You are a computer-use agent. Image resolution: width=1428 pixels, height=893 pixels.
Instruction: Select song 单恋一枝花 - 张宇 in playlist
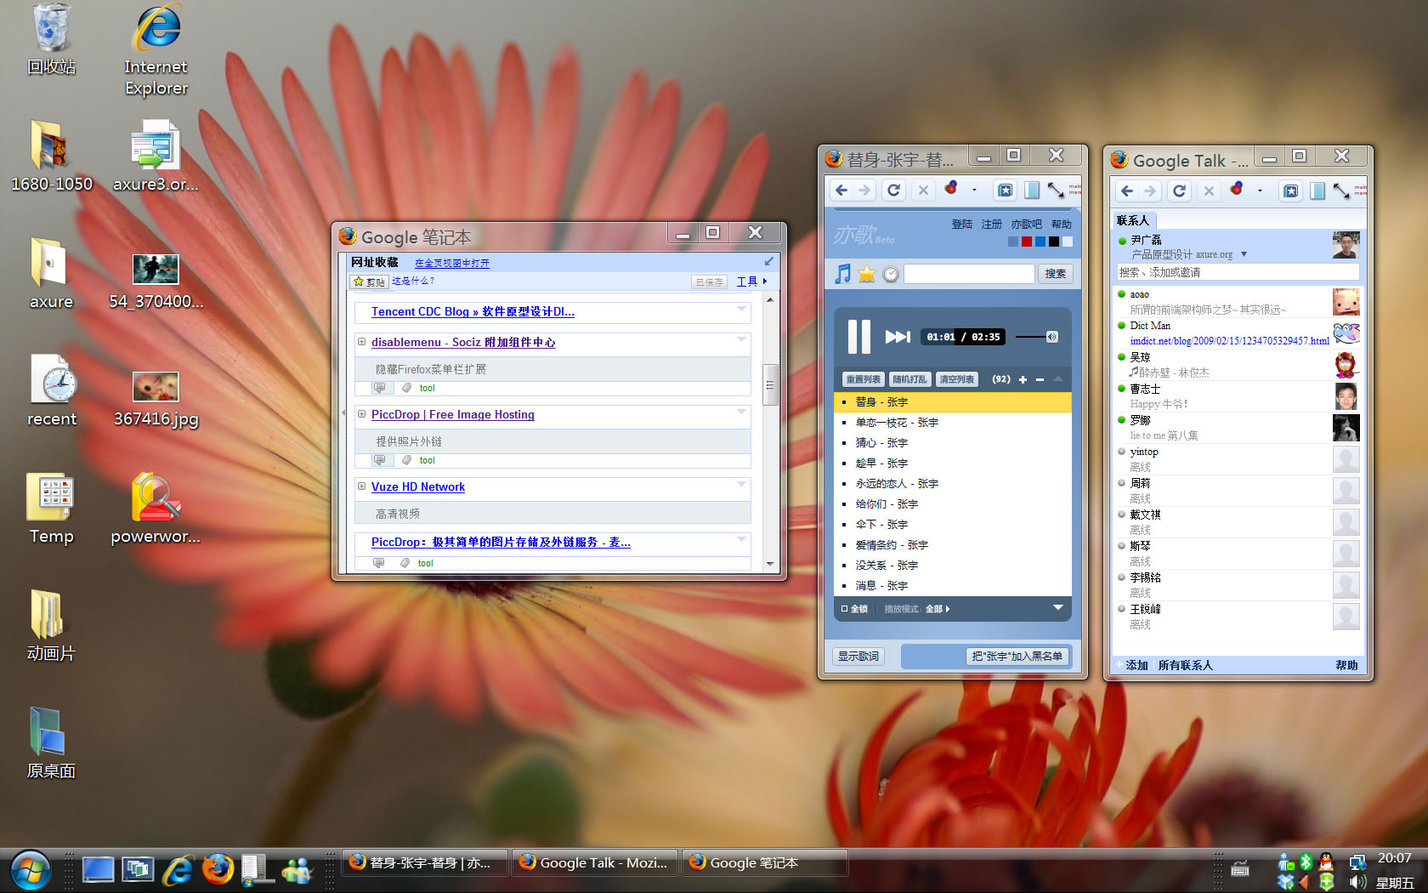pyautogui.click(x=952, y=422)
